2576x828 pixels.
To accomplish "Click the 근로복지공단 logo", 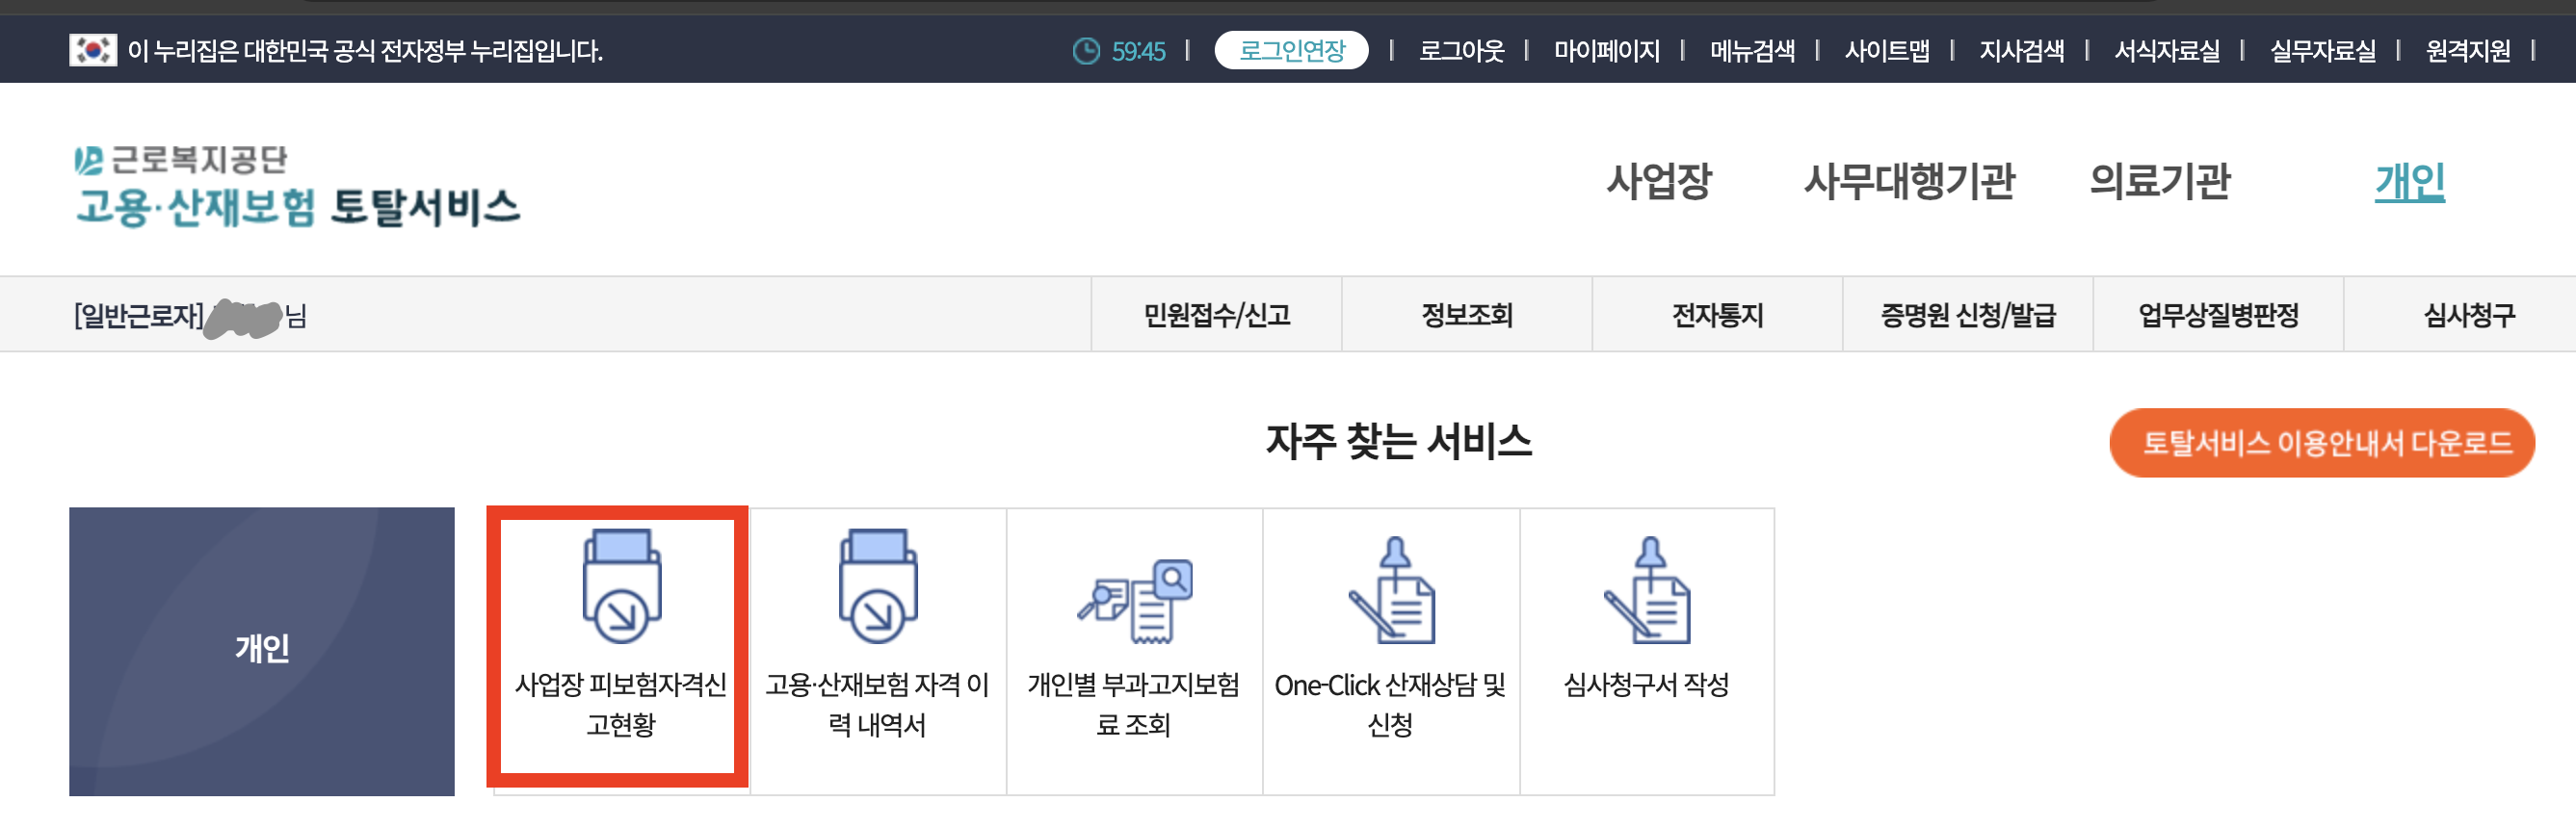I will pos(181,160).
